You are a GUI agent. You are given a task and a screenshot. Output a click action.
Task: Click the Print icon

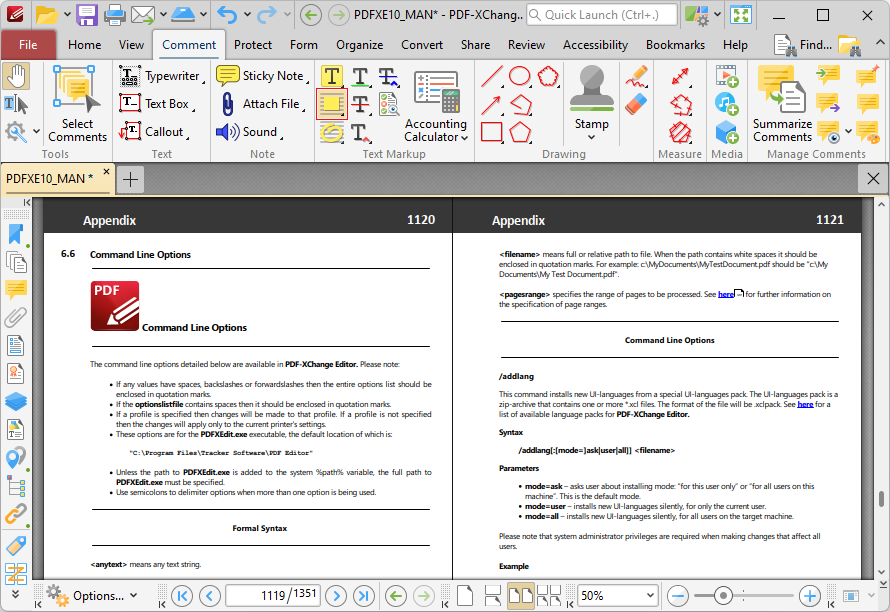click(114, 15)
